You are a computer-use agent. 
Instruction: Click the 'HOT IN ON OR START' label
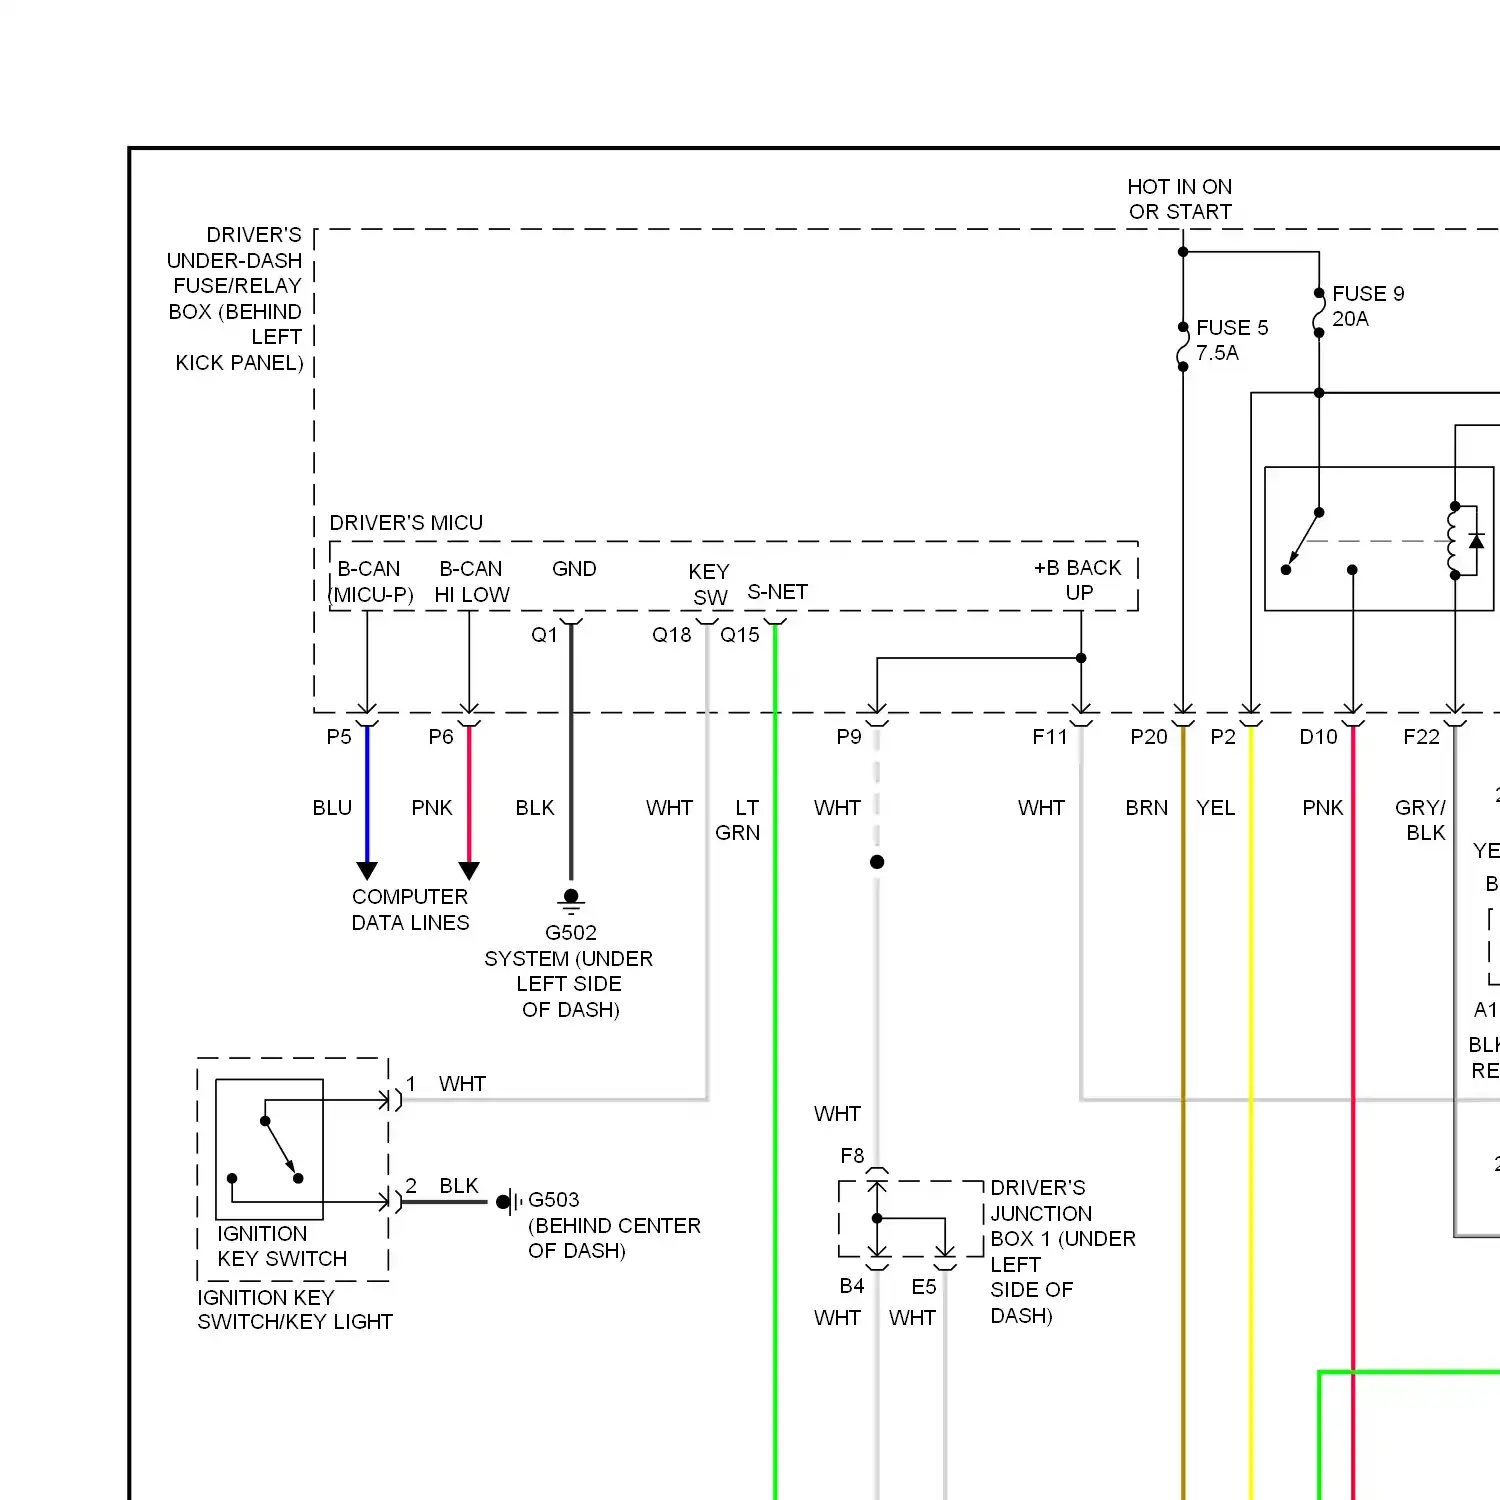point(1180,199)
